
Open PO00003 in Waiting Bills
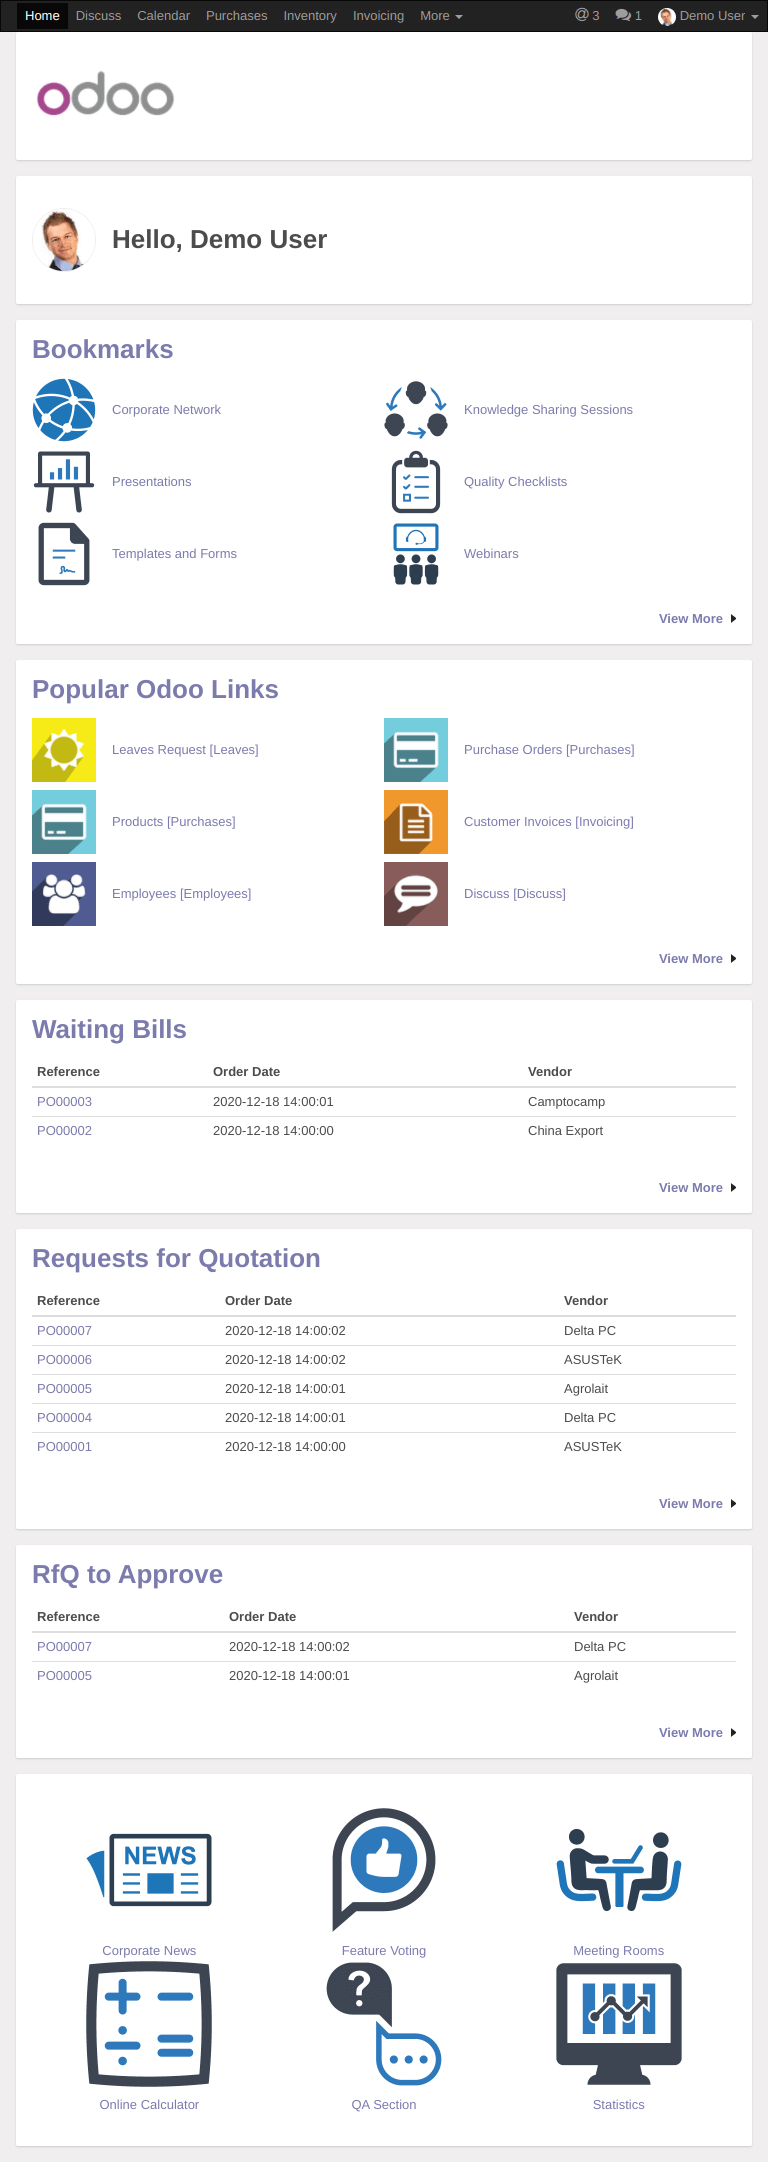point(64,1102)
